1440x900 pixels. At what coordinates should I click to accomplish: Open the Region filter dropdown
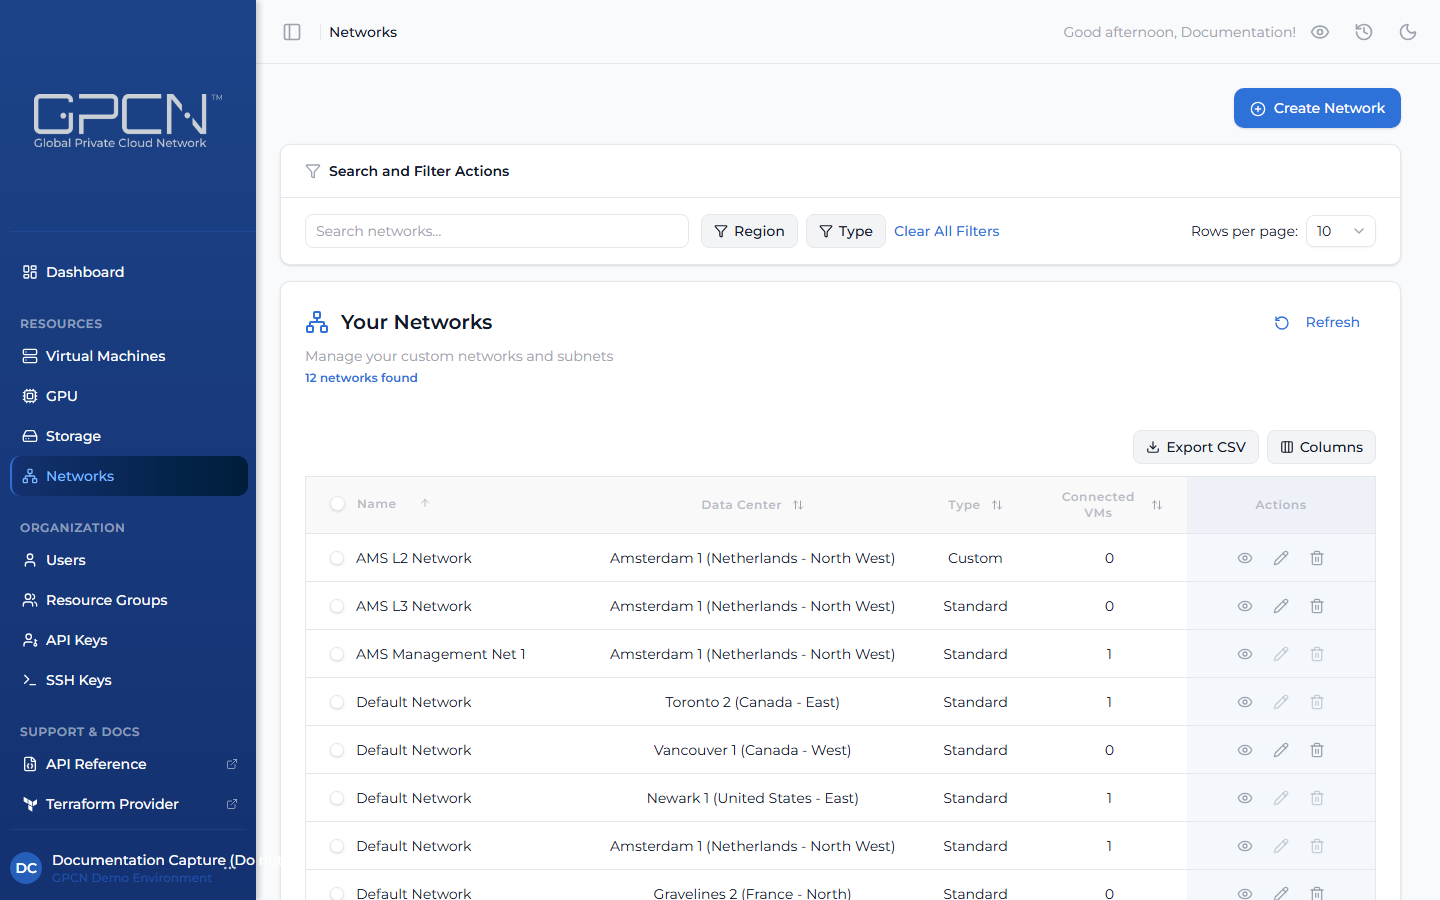point(749,231)
